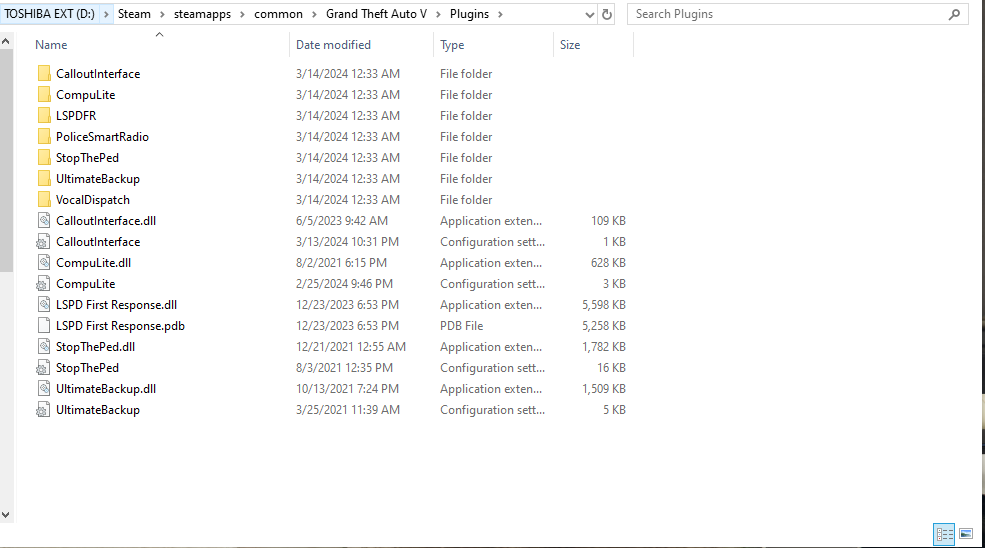Expand chevron after Grand Theft Auto V

[x=438, y=14]
